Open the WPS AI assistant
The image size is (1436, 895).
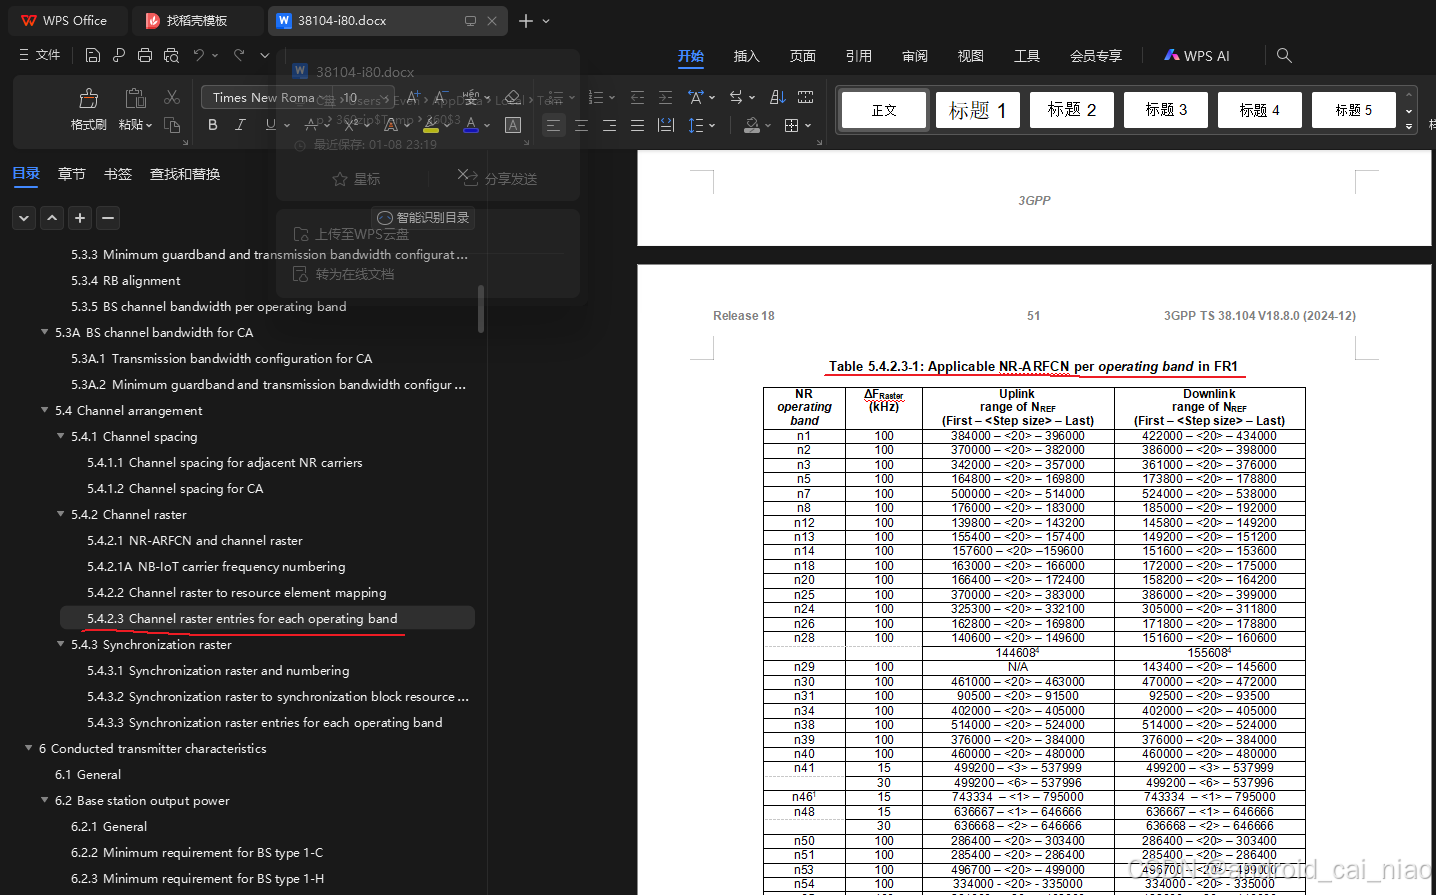pos(1196,56)
